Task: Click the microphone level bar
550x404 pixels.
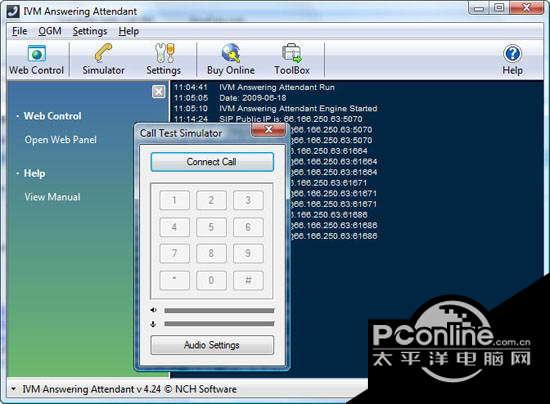Action: click(x=219, y=324)
